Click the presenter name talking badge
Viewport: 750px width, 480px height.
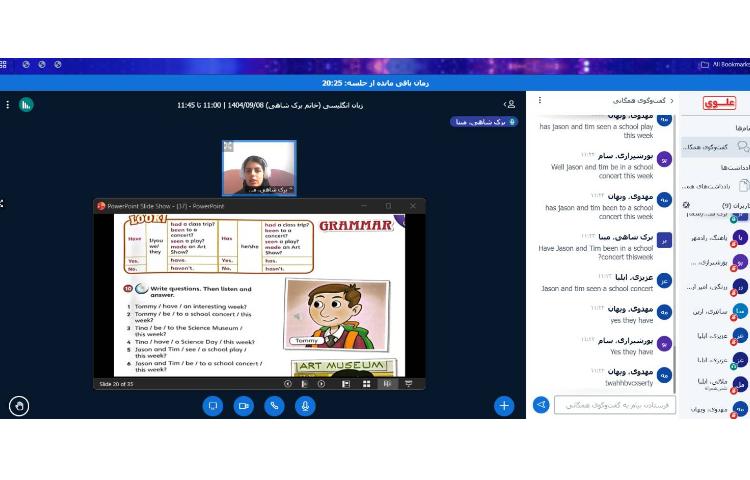[483, 122]
